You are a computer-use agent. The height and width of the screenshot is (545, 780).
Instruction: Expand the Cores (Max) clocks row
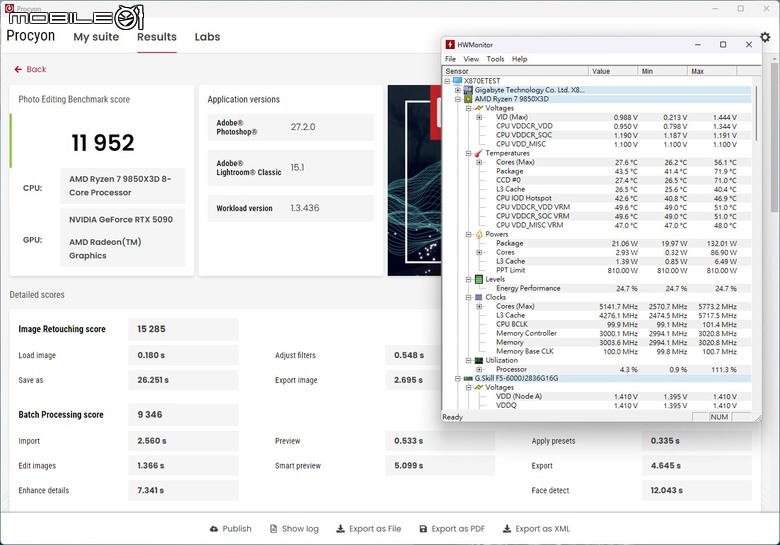click(x=479, y=306)
